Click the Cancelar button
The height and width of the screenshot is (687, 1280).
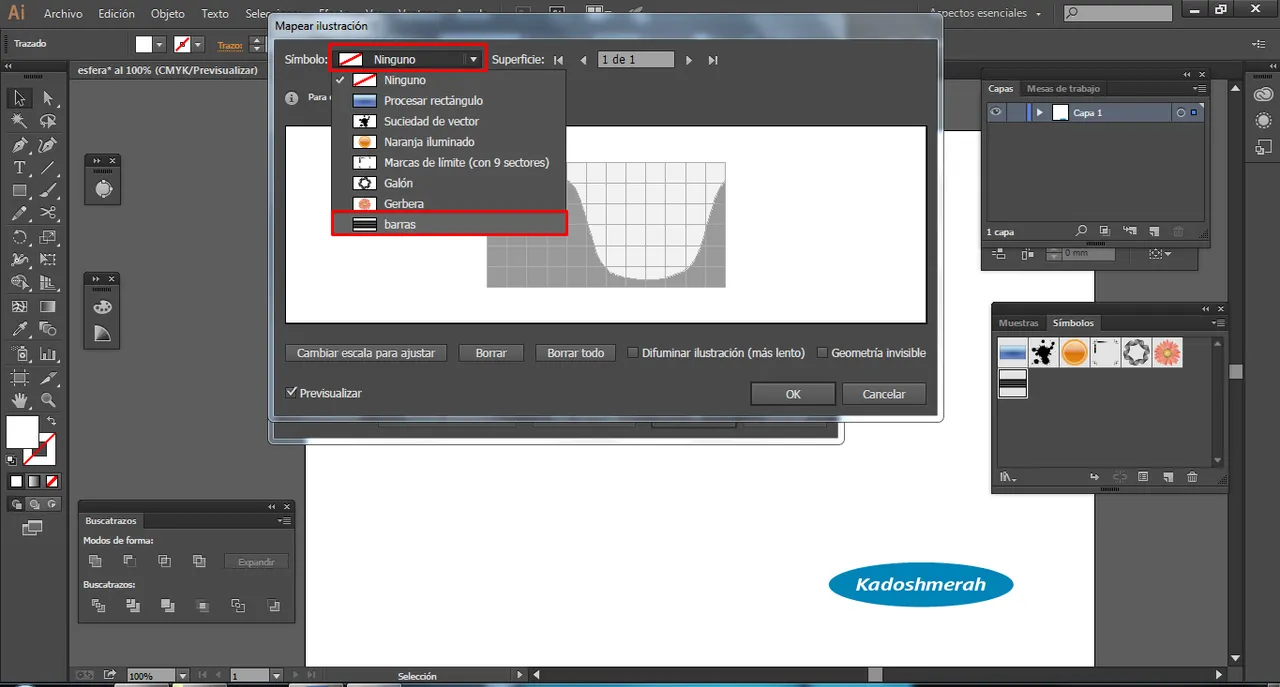coord(884,394)
